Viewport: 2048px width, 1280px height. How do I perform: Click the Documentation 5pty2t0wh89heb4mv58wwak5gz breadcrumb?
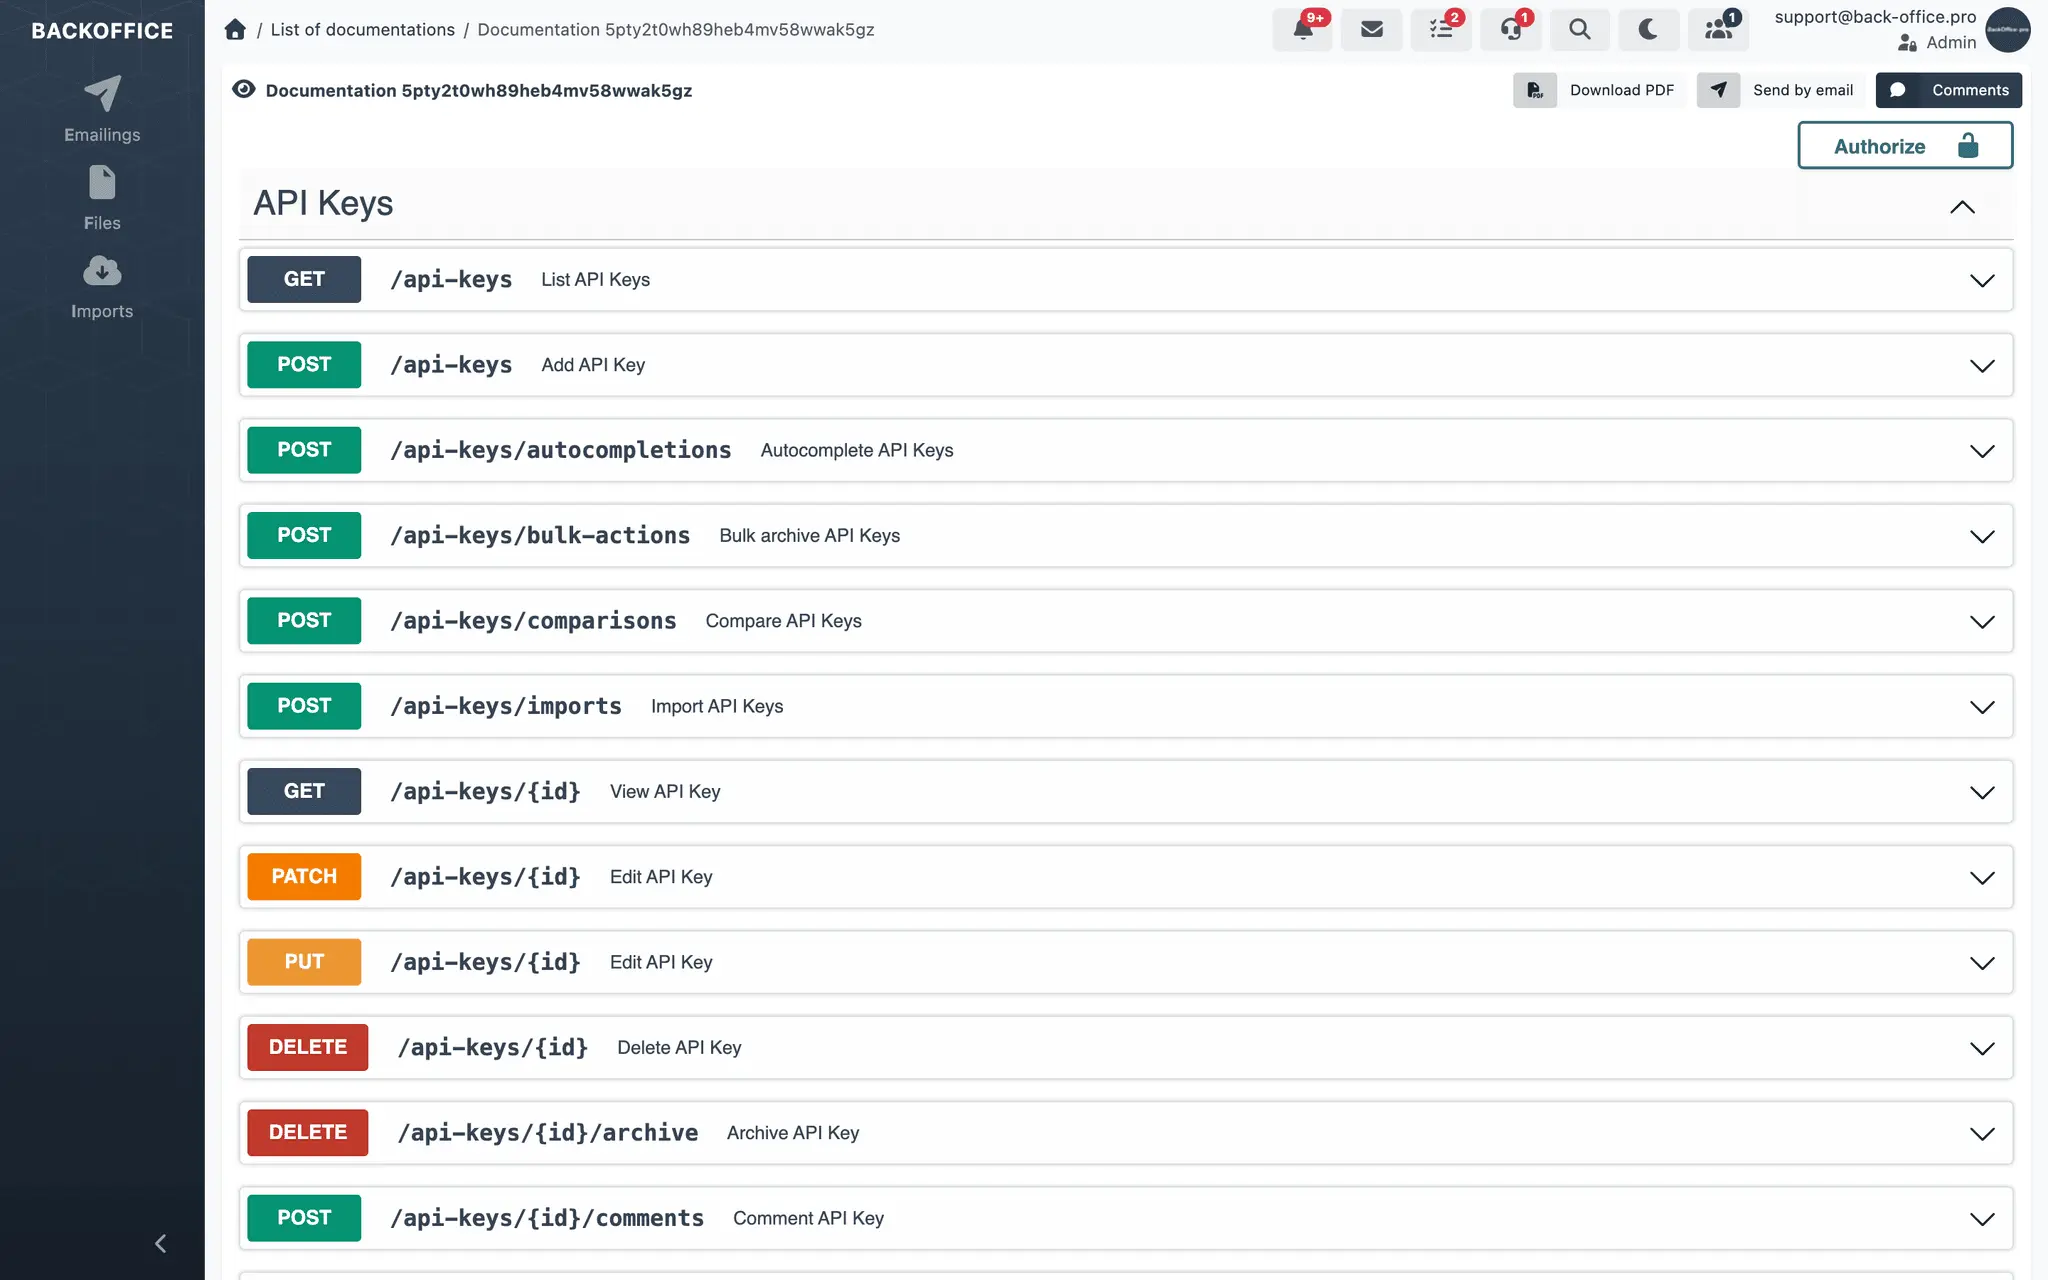[676, 30]
